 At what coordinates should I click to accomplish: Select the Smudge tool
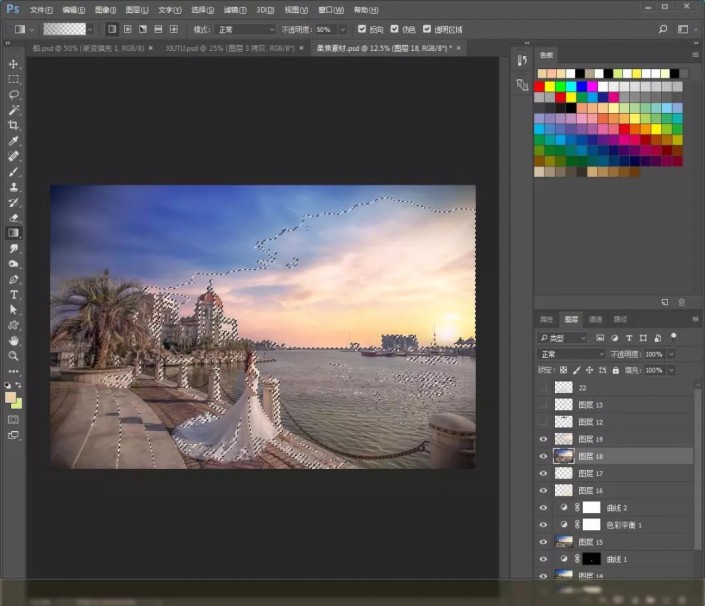13,249
